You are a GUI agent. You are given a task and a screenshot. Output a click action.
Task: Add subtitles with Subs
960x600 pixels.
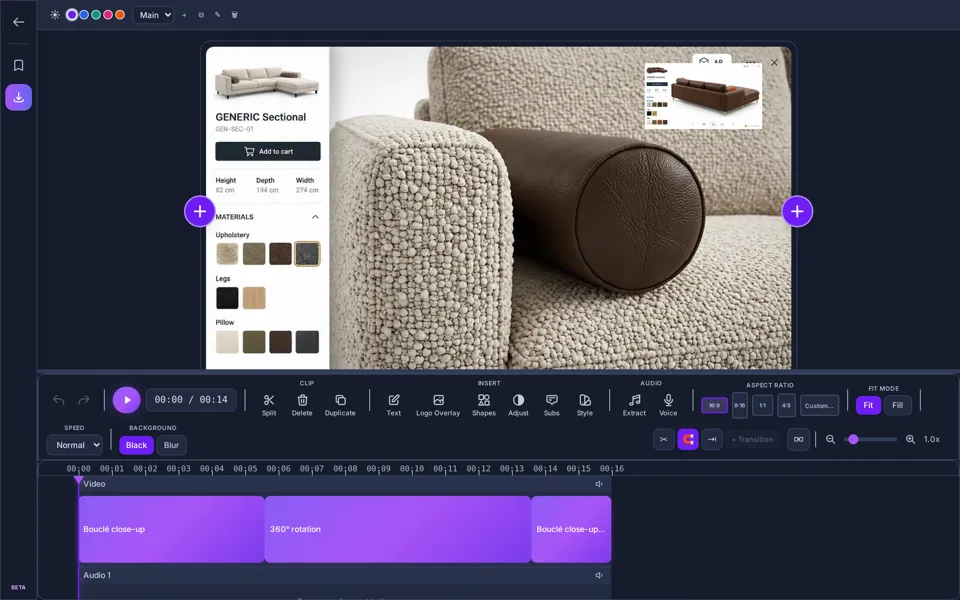(x=552, y=405)
